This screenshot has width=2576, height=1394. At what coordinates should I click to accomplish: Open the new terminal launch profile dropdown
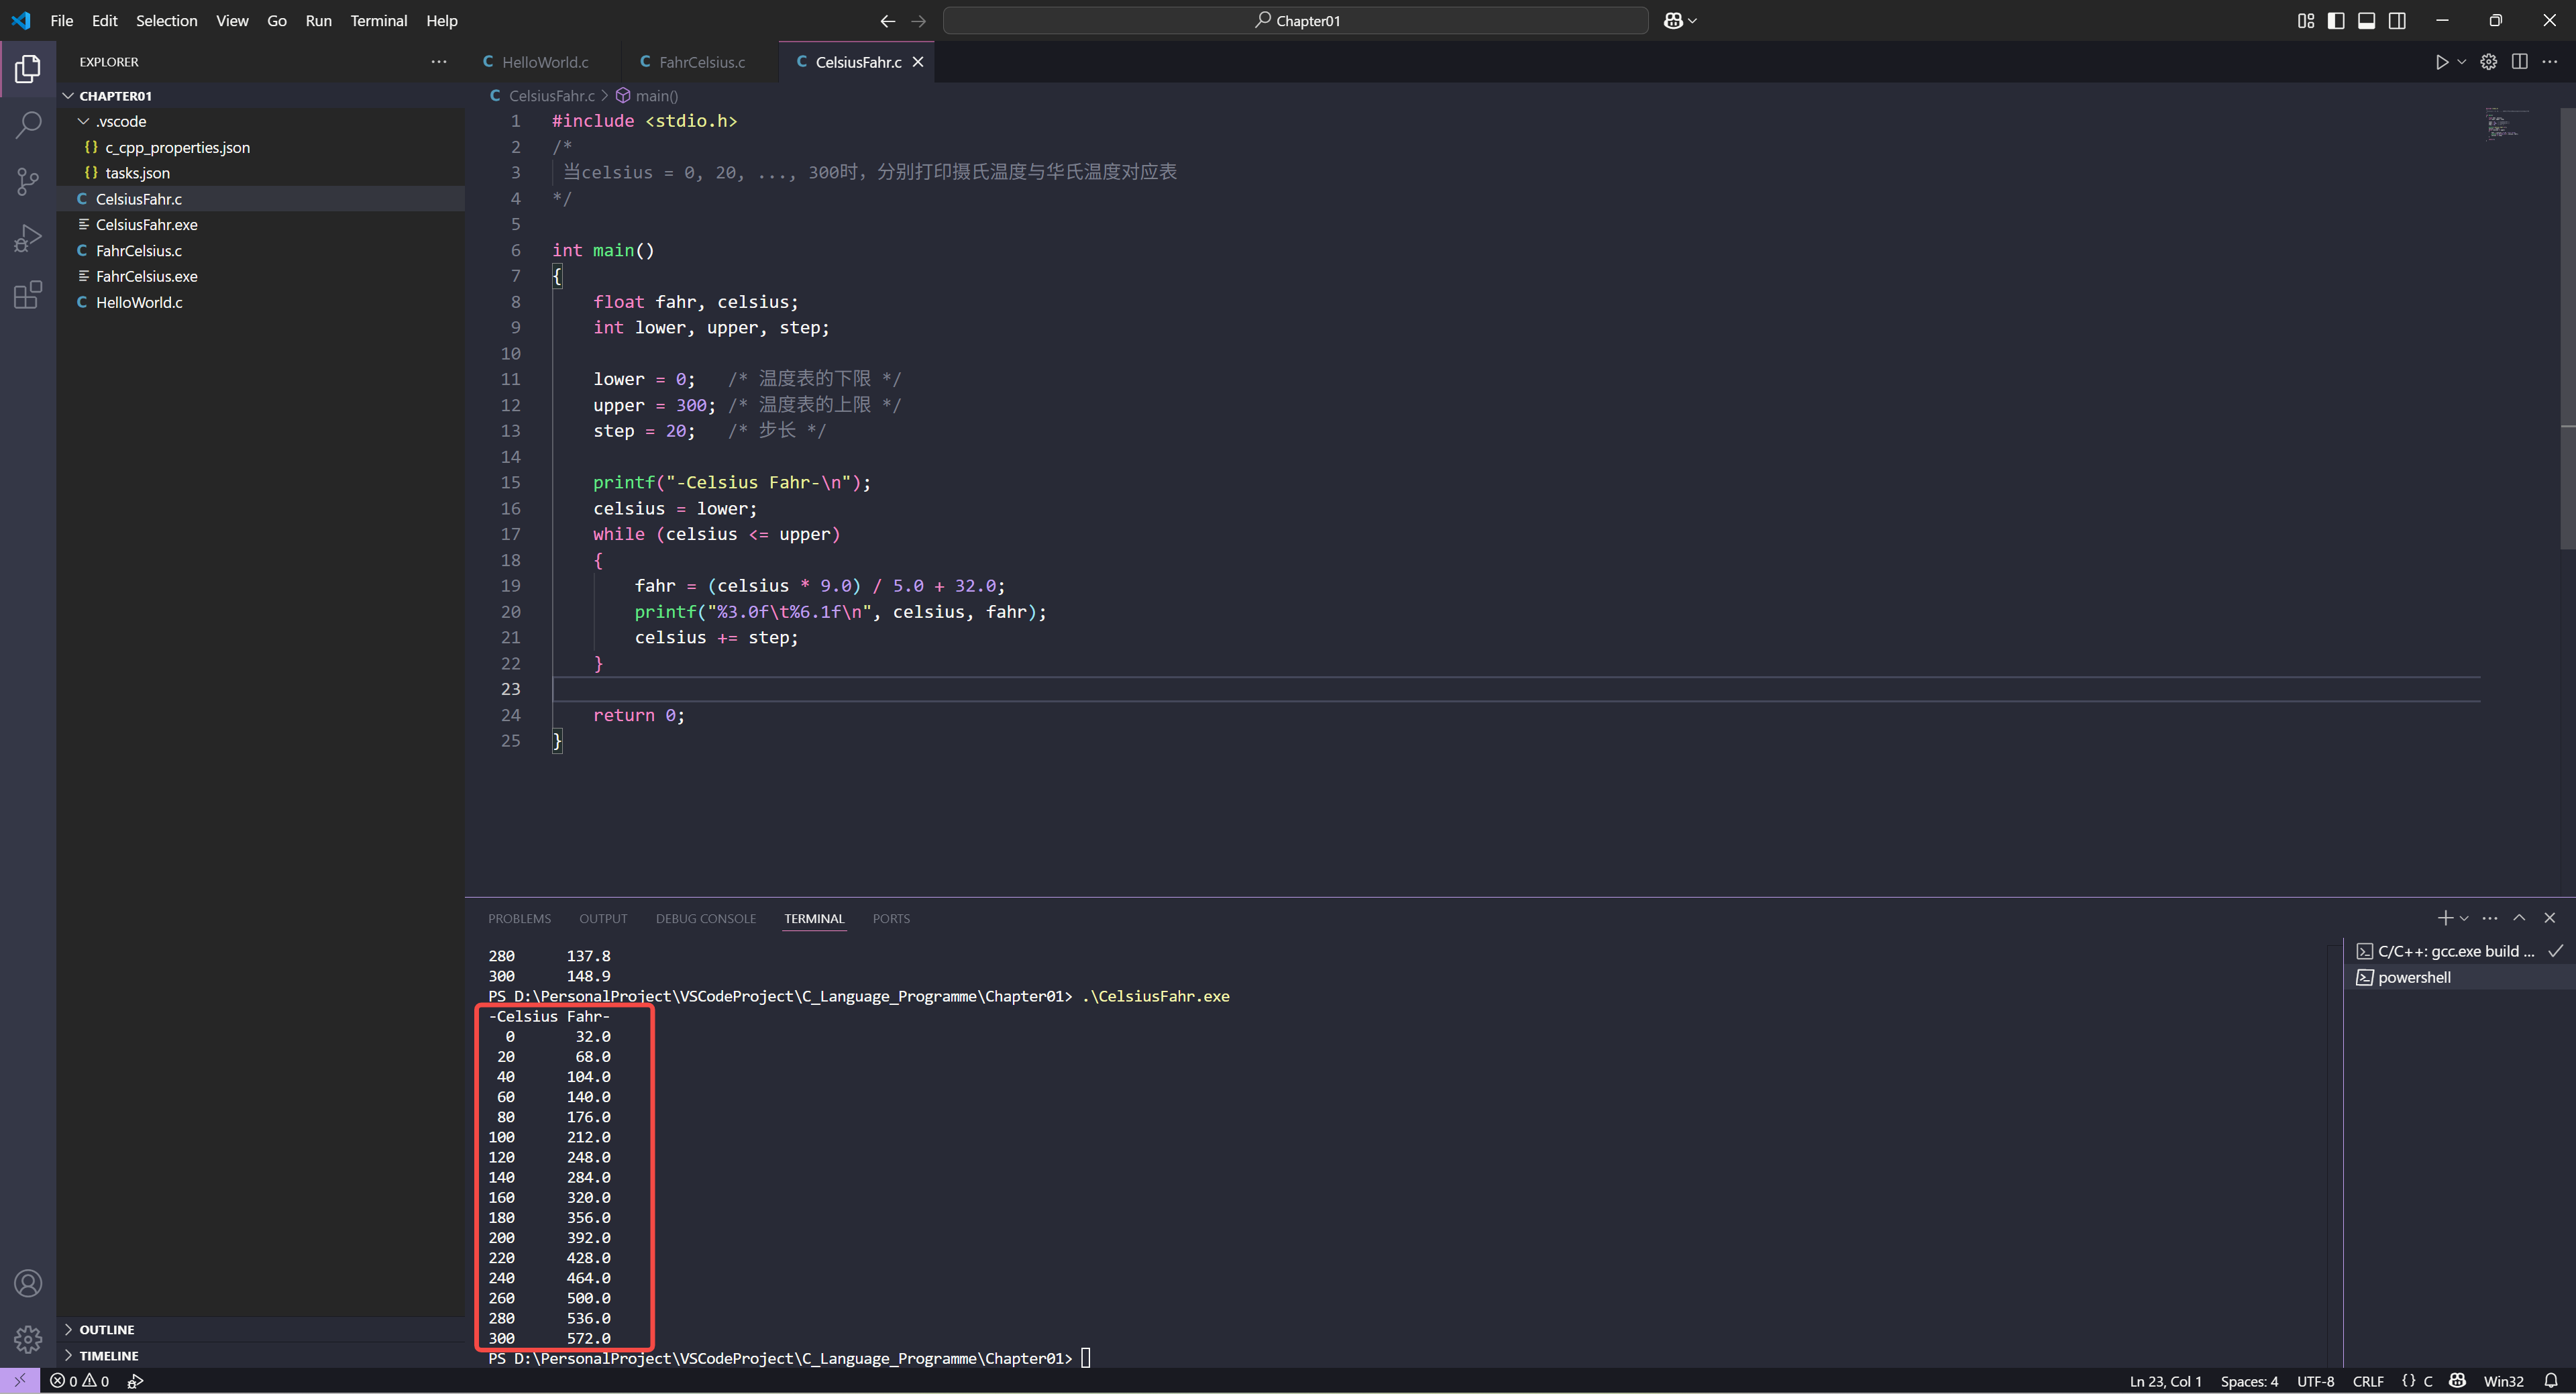click(x=2464, y=918)
